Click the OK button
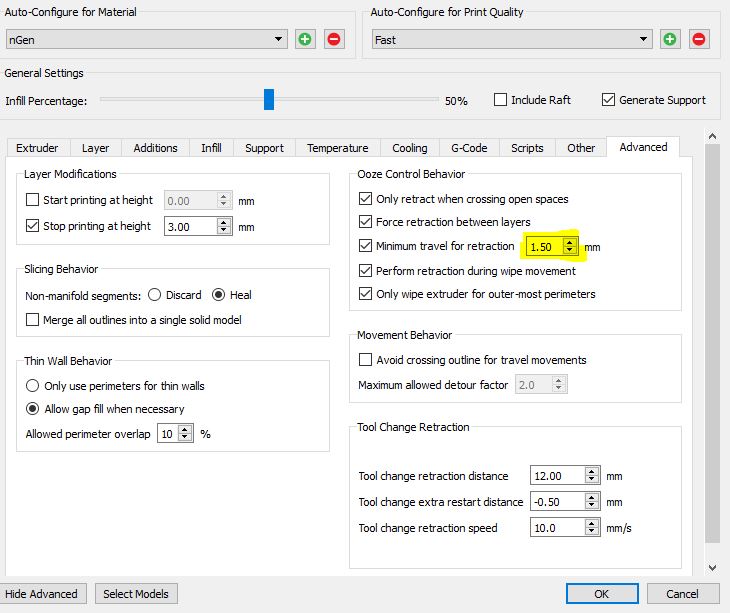This screenshot has width=730, height=613. coord(601,593)
